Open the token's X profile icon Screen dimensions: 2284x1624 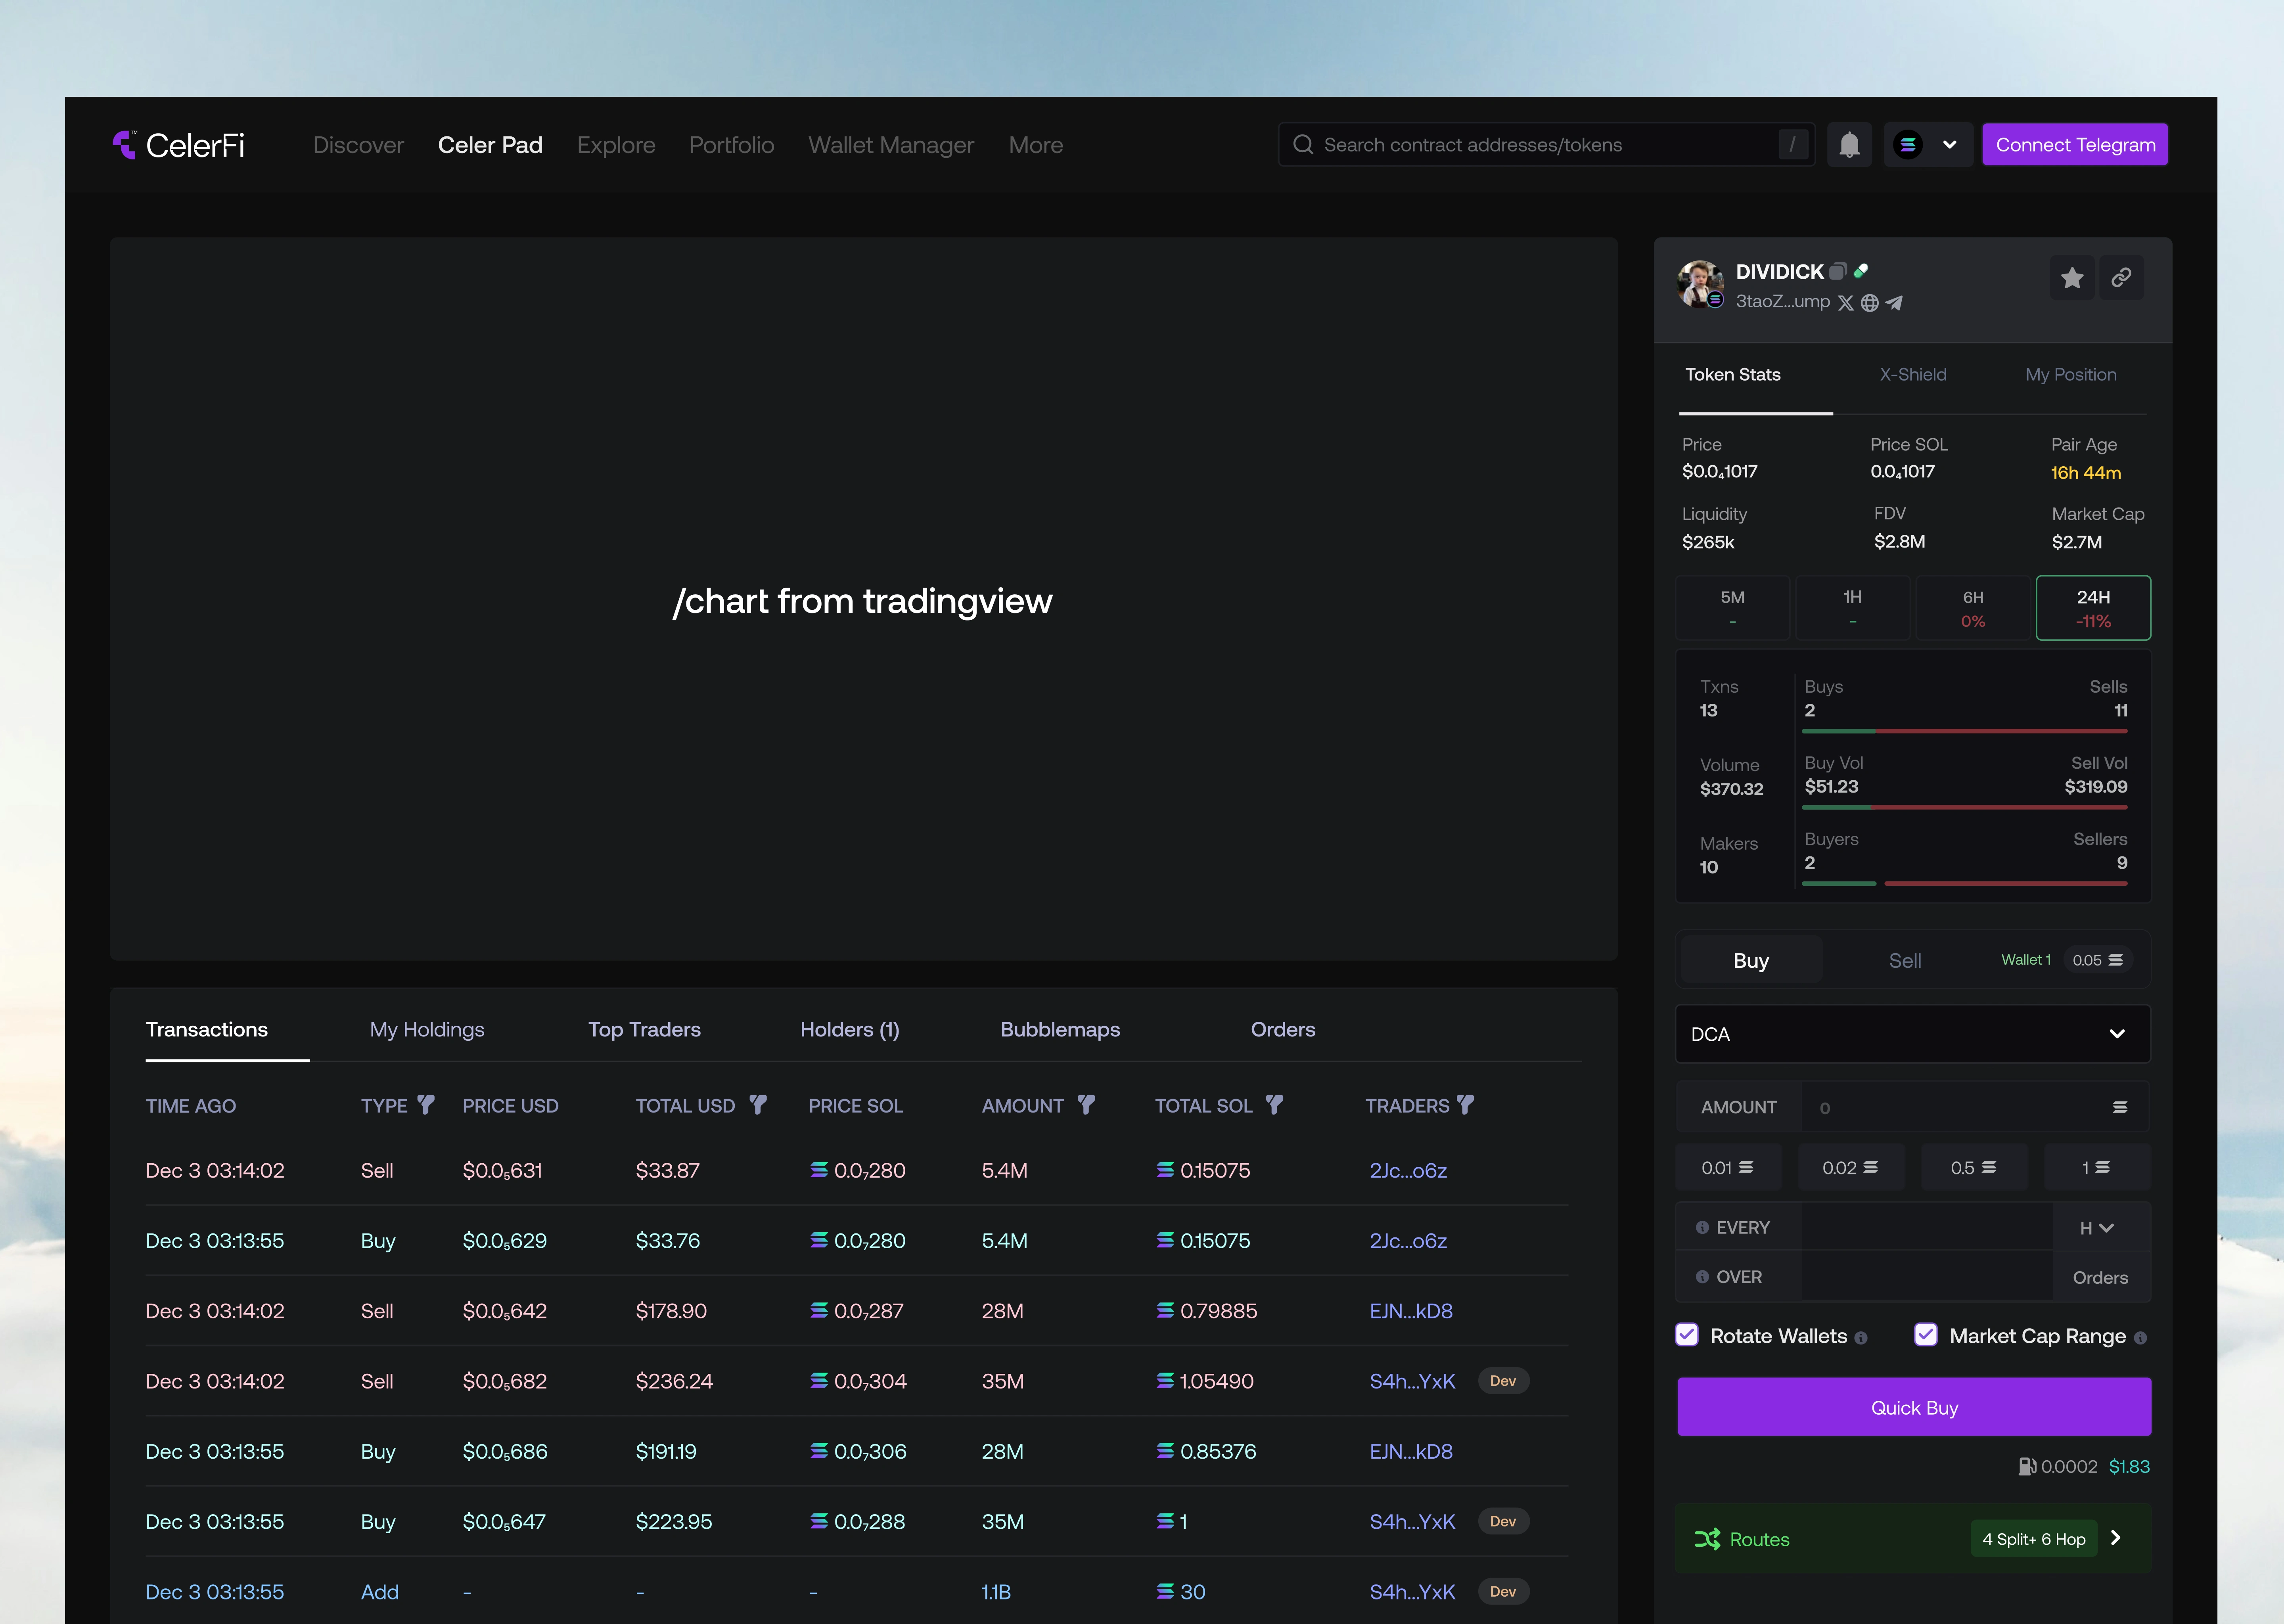(x=1846, y=303)
